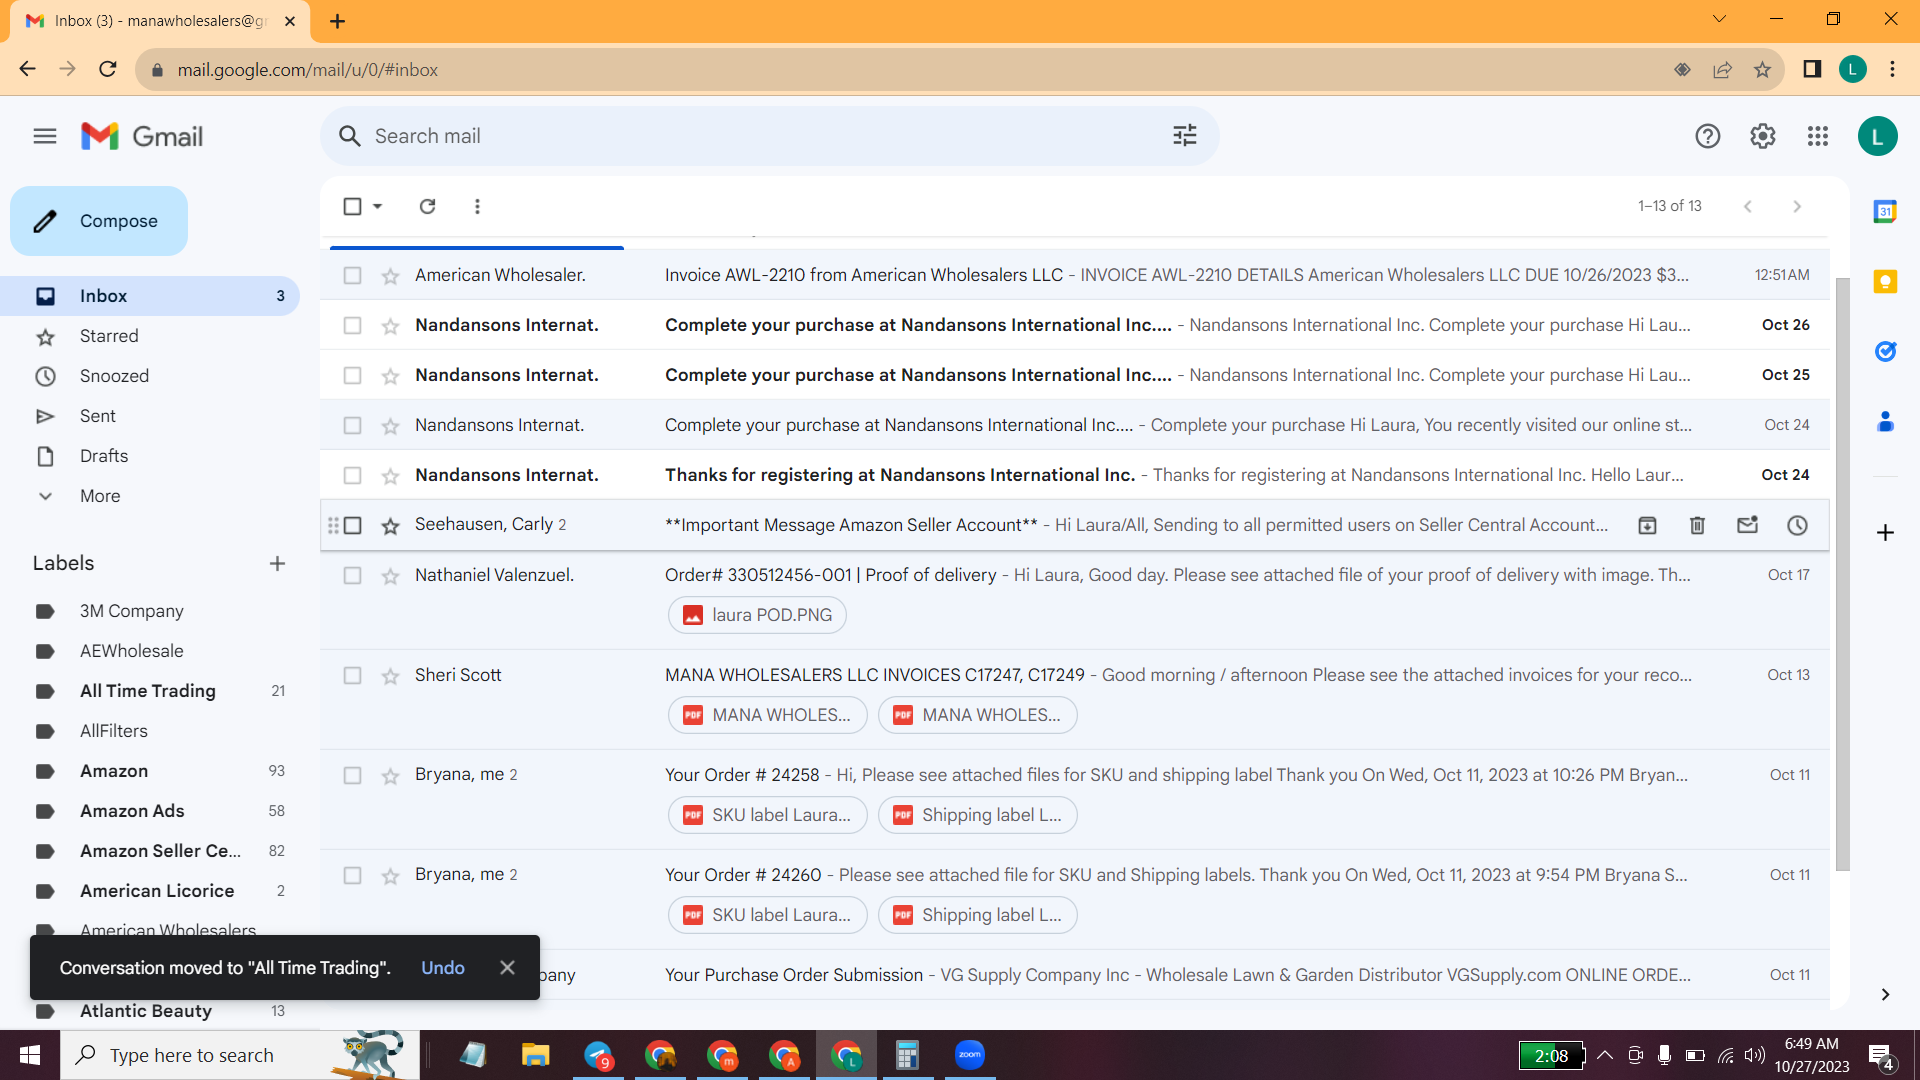Open Gmail Support help icon
1920x1080 pixels.
[x=1708, y=136]
